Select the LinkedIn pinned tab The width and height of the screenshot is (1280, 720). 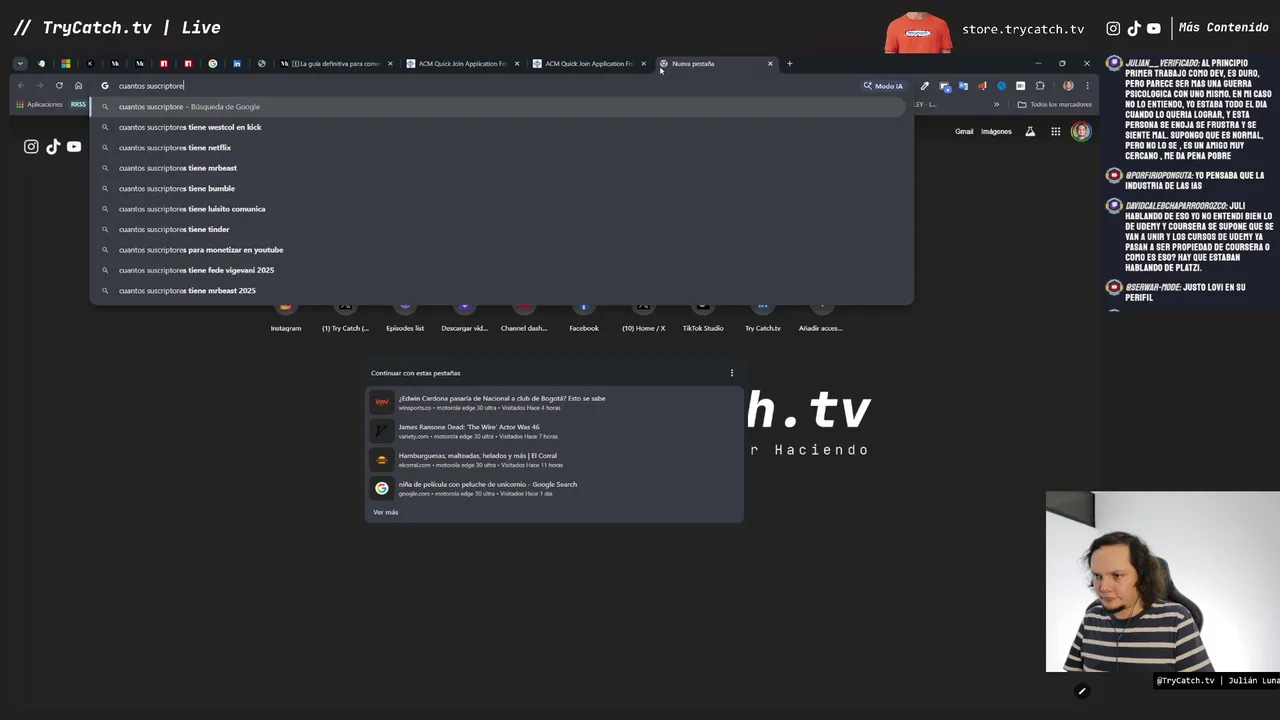(237, 64)
